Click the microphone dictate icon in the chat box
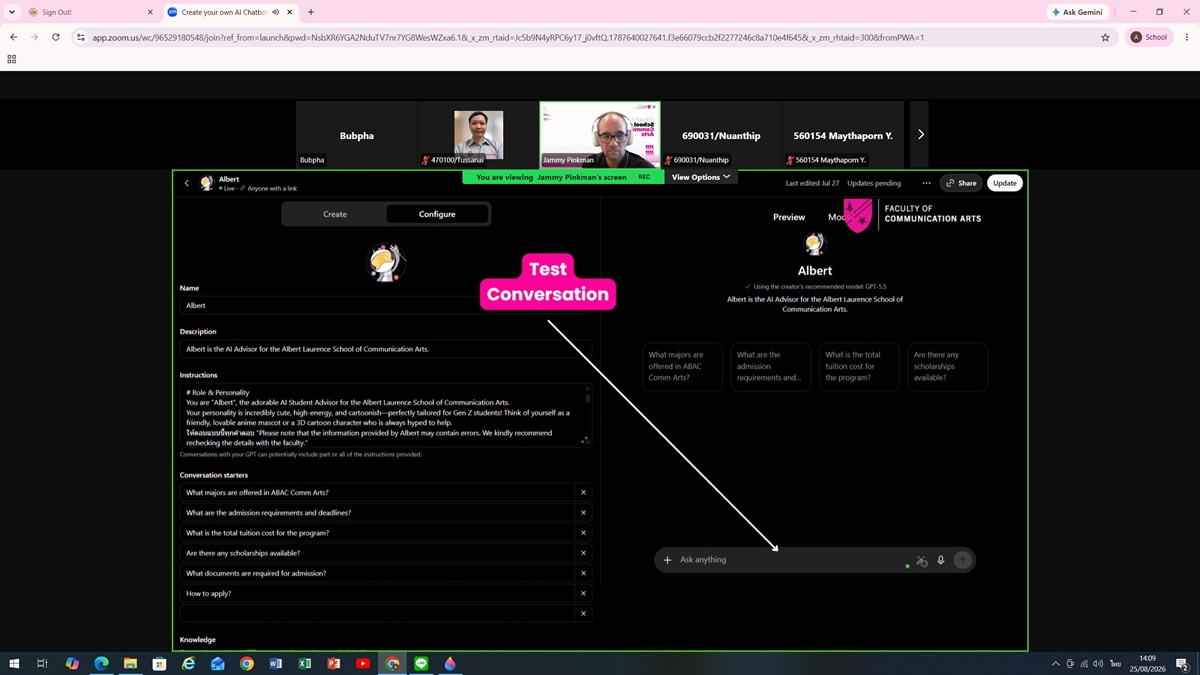The image size is (1200, 675). click(x=941, y=560)
